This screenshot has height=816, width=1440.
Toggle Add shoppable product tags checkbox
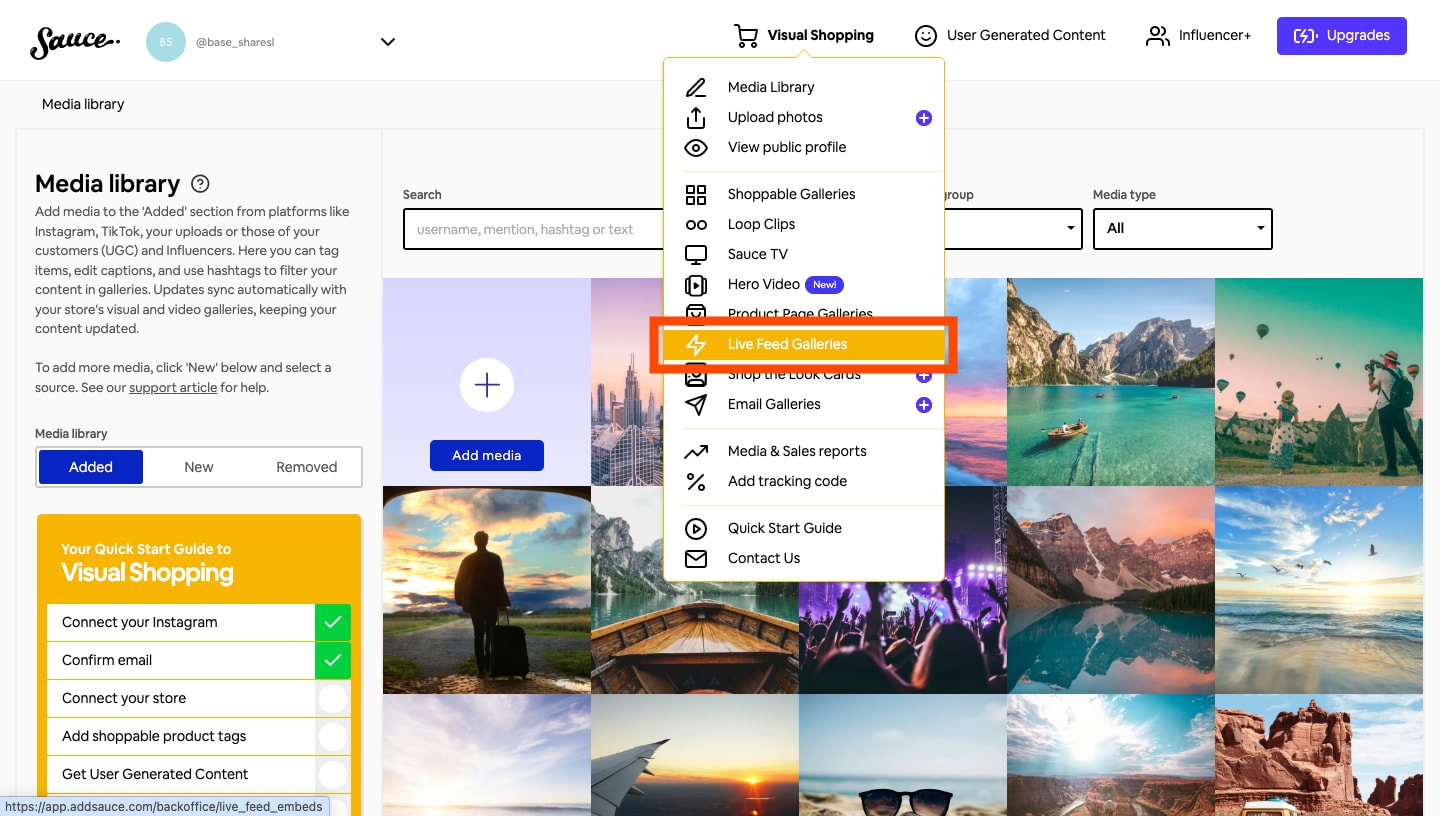coord(333,736)
